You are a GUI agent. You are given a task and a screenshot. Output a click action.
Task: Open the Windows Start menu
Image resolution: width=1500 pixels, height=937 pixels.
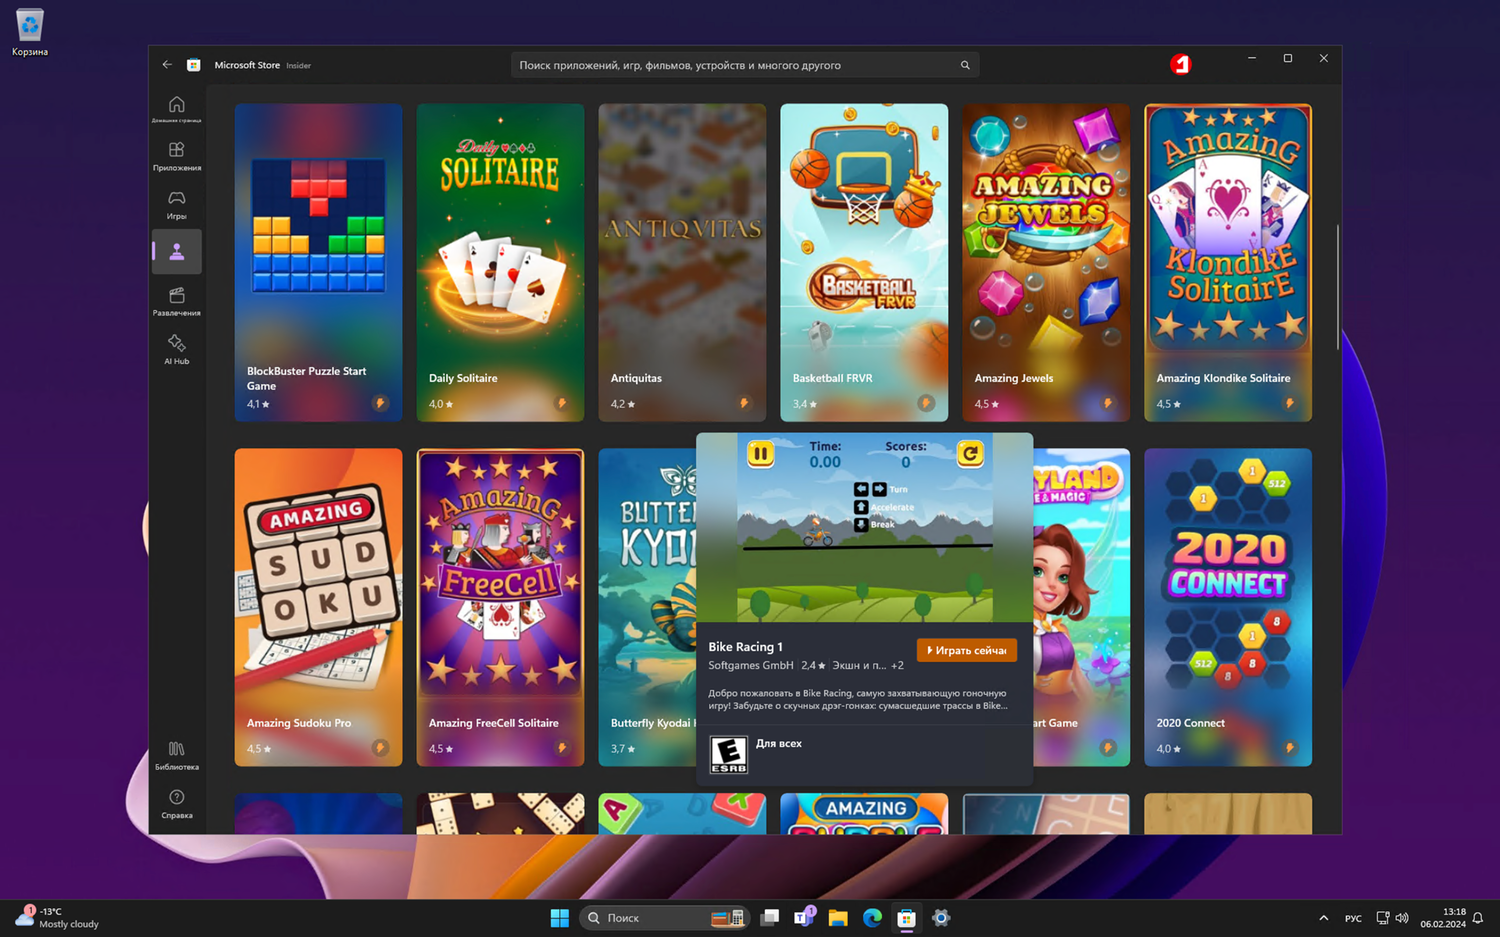coord(560,918)
